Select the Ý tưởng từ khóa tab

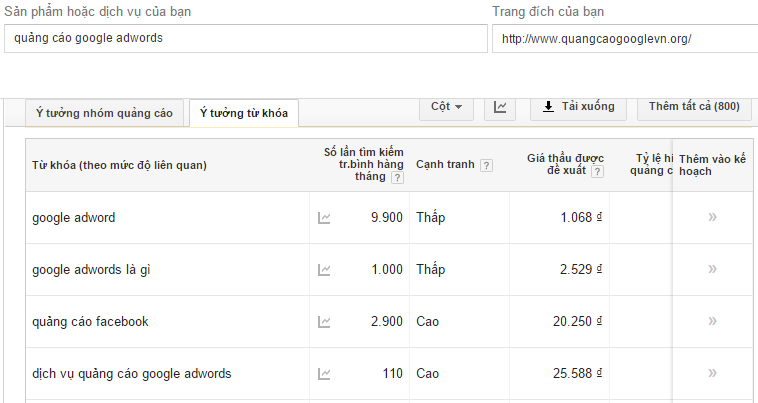click(x=244, y=114)
